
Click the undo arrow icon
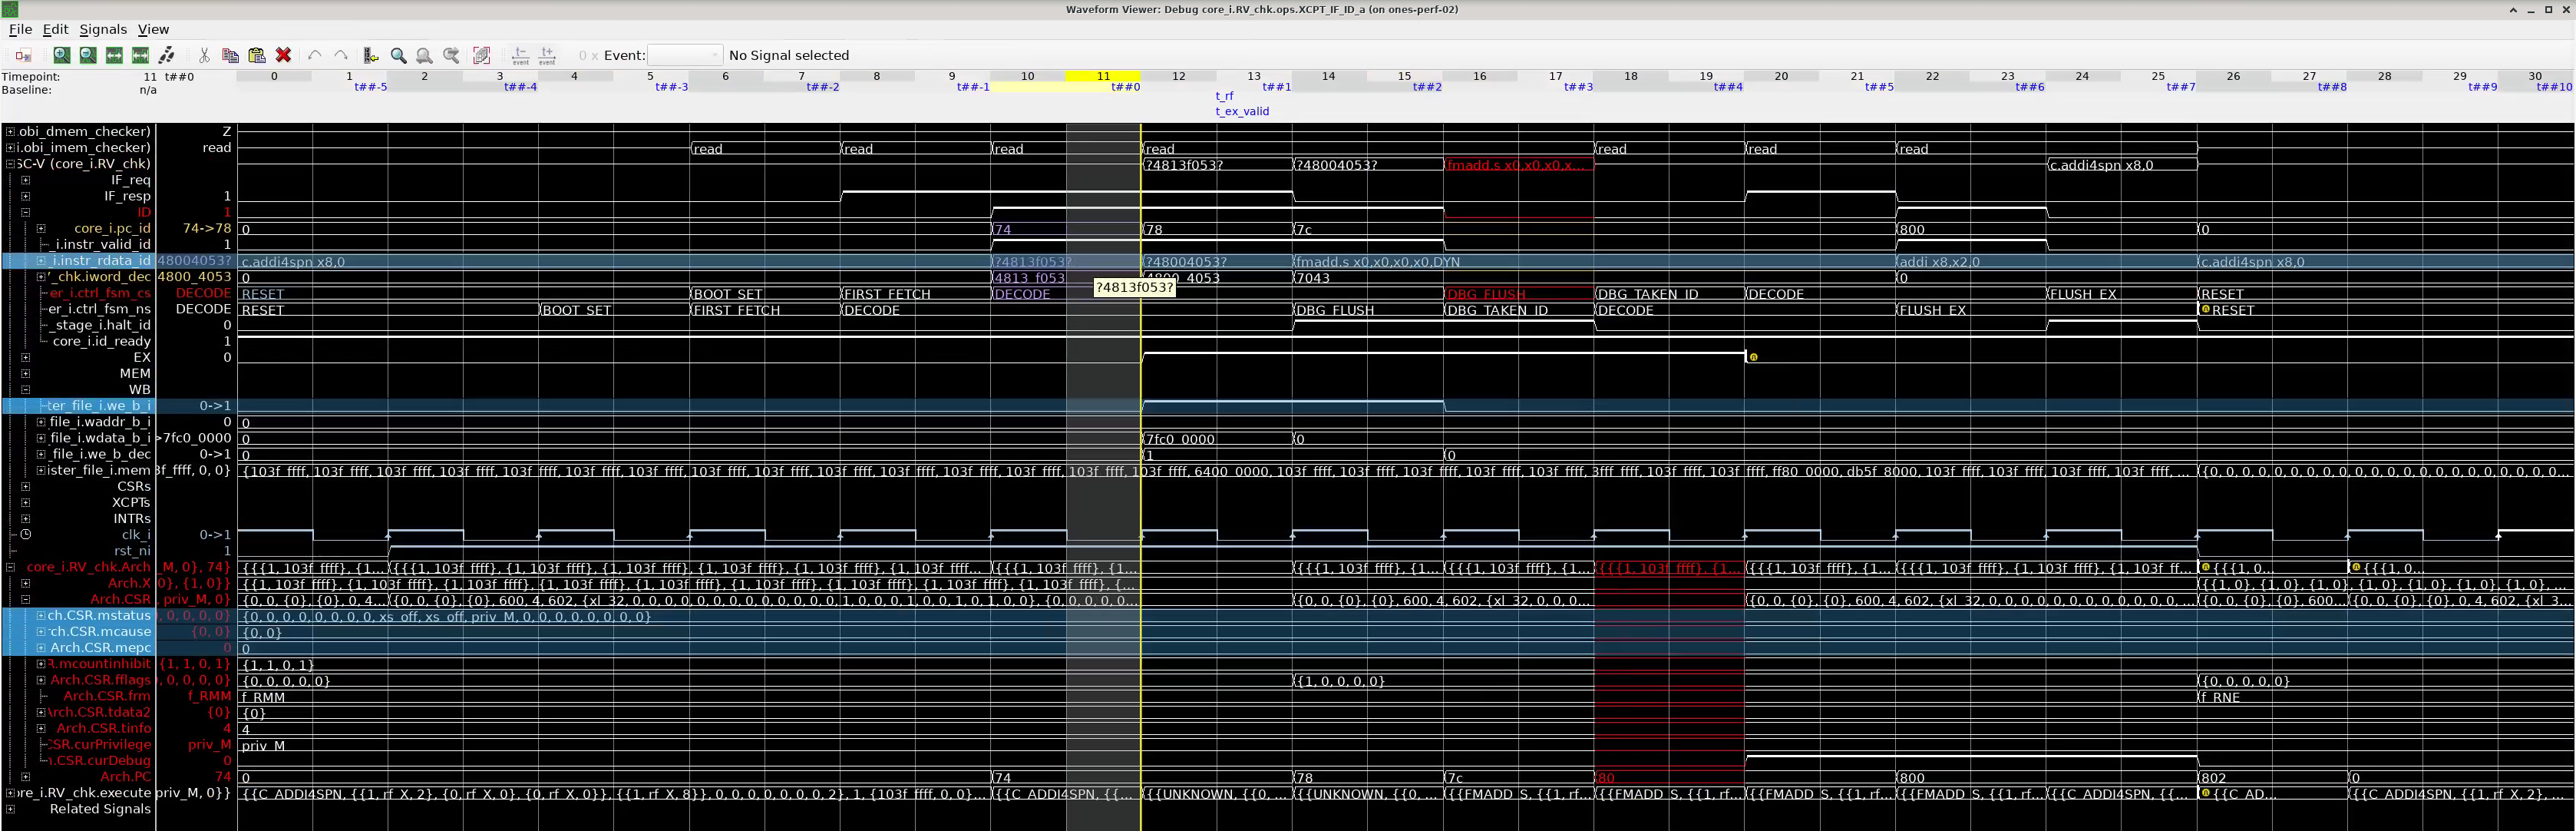[315, 55]
